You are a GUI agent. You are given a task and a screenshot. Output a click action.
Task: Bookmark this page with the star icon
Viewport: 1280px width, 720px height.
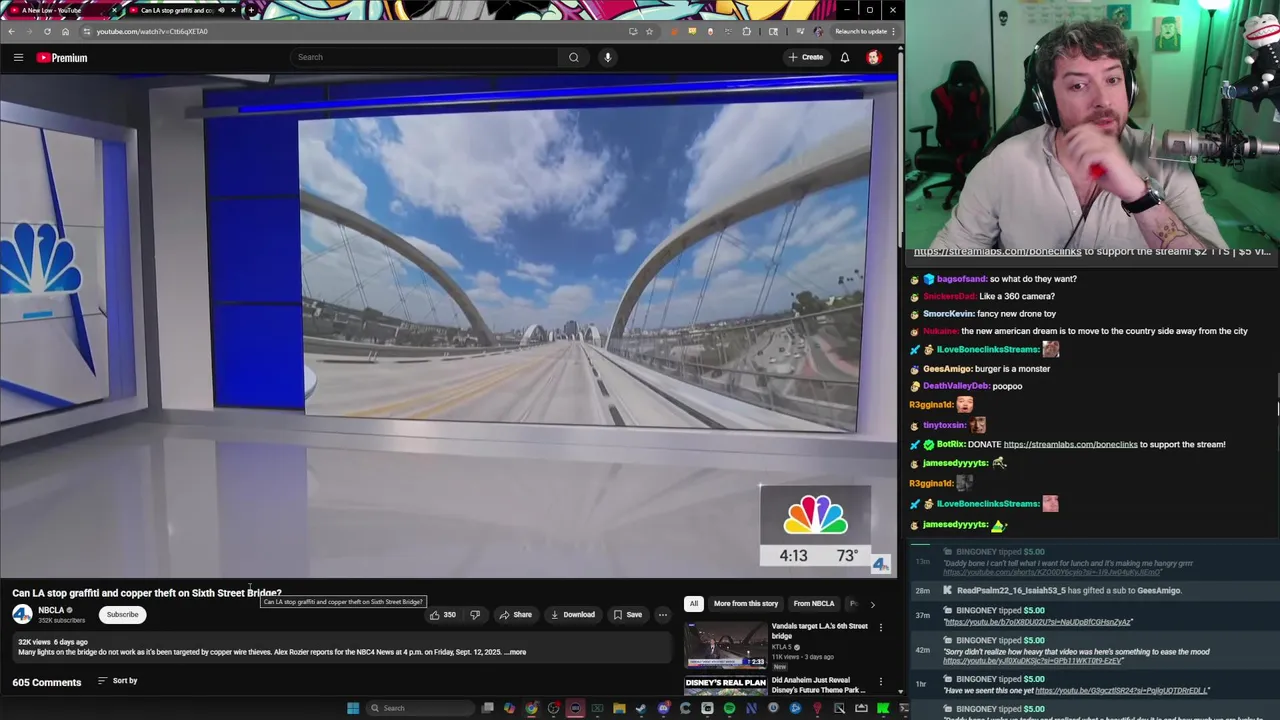(649, 31)
